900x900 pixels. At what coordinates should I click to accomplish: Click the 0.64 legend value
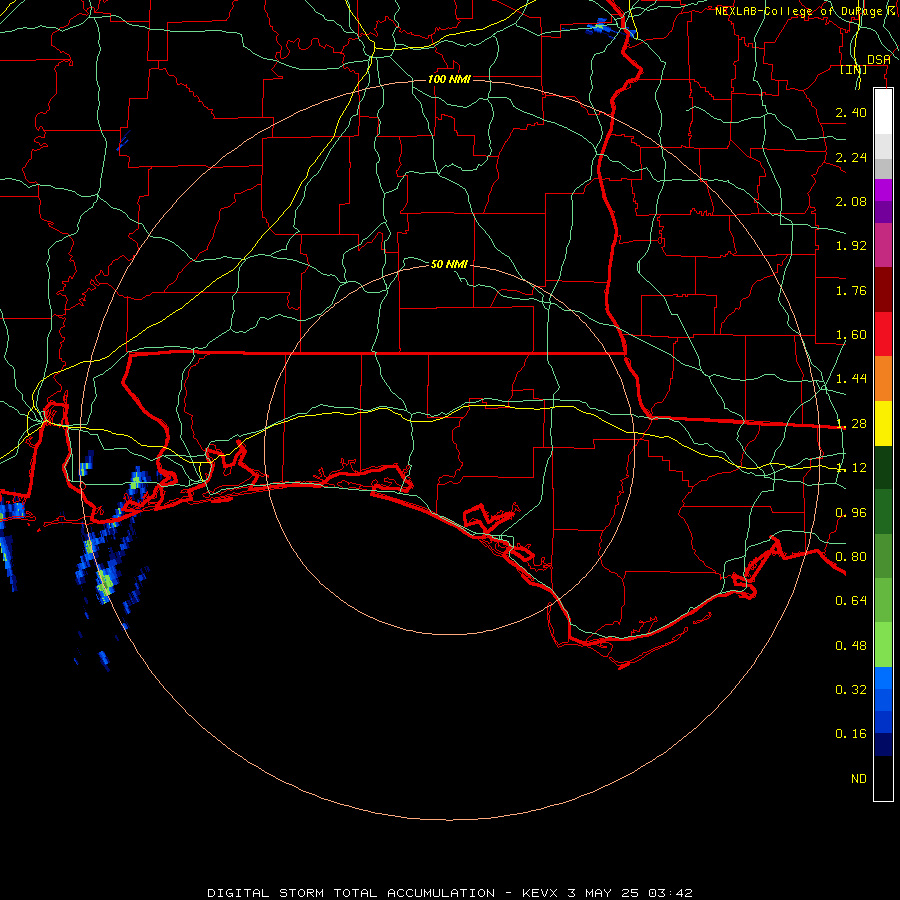[x=851, y=601]
